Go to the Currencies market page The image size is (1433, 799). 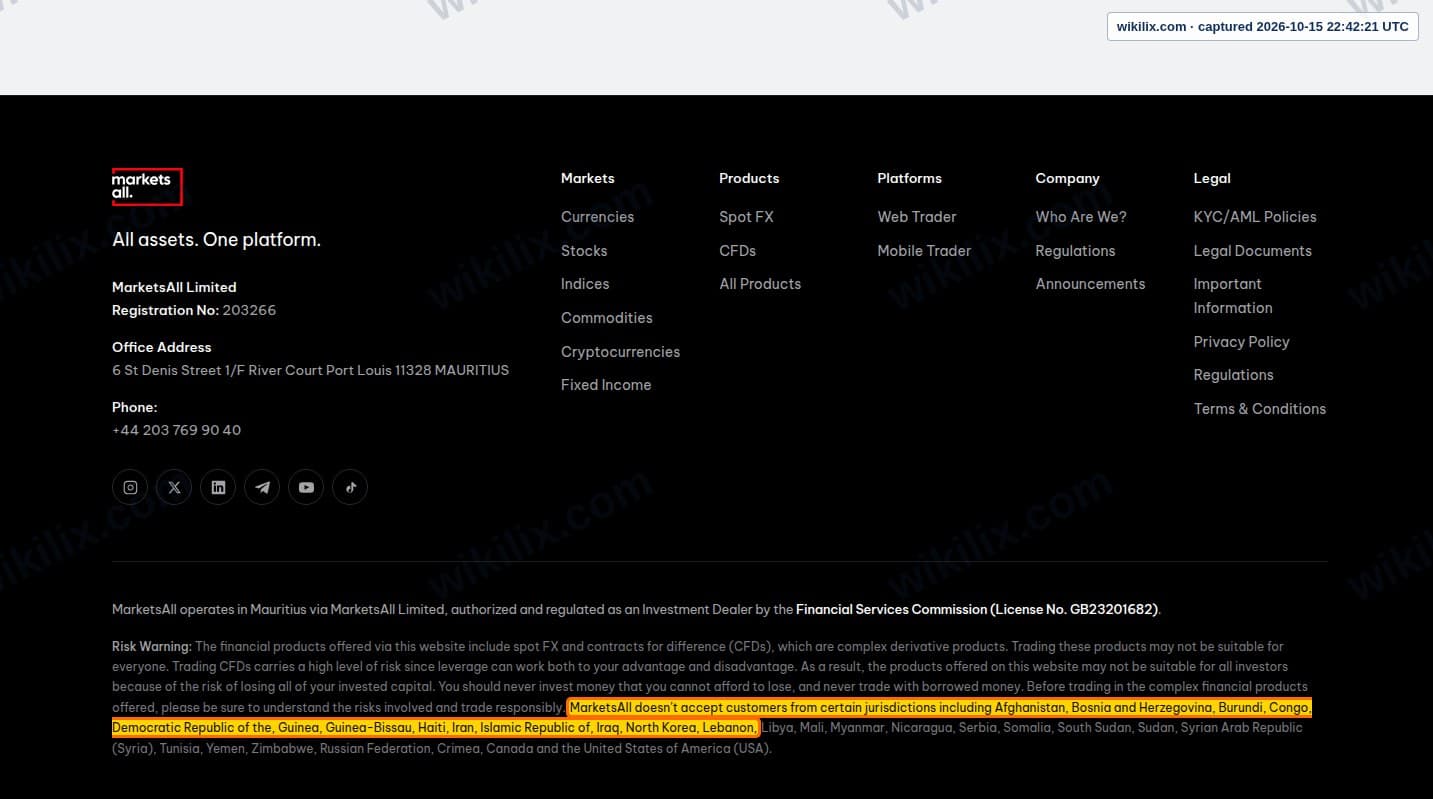(597, 217)
